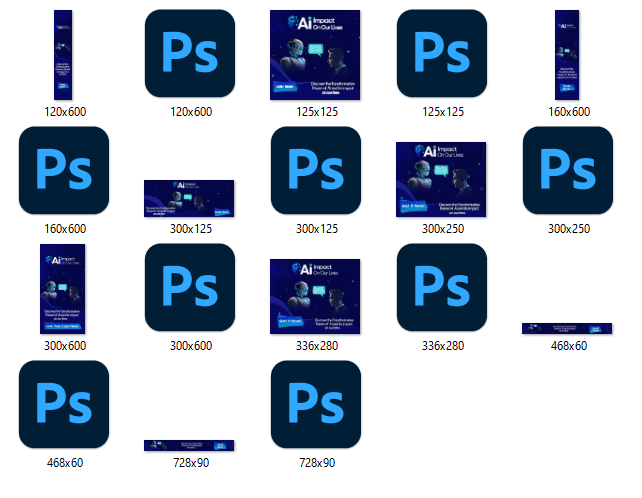Click the 336x280 filename under the Ps icon
The height and width of the screenshot is (498, 642).
443,346
